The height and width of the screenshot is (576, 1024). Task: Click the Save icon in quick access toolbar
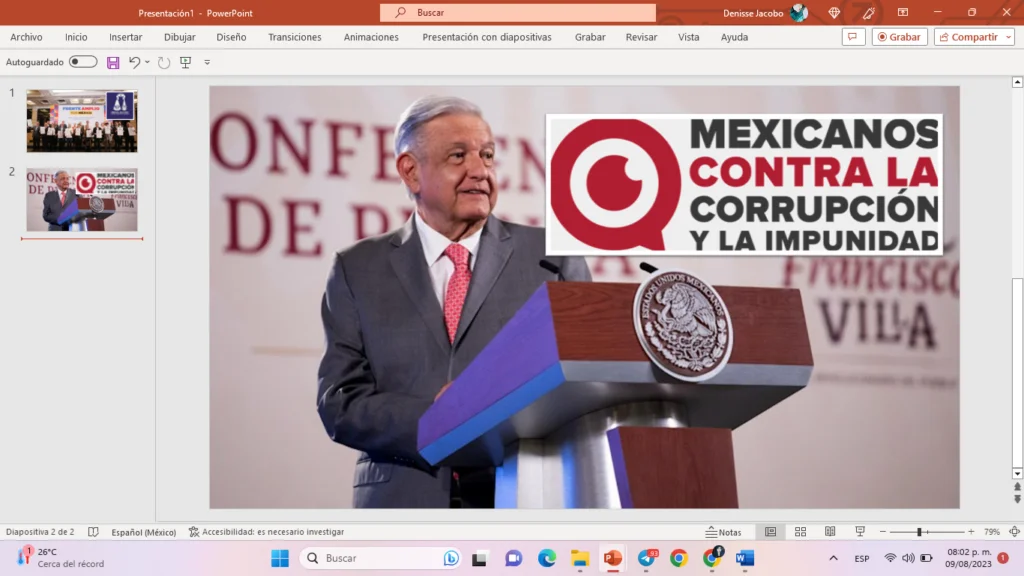coord(113,62)
